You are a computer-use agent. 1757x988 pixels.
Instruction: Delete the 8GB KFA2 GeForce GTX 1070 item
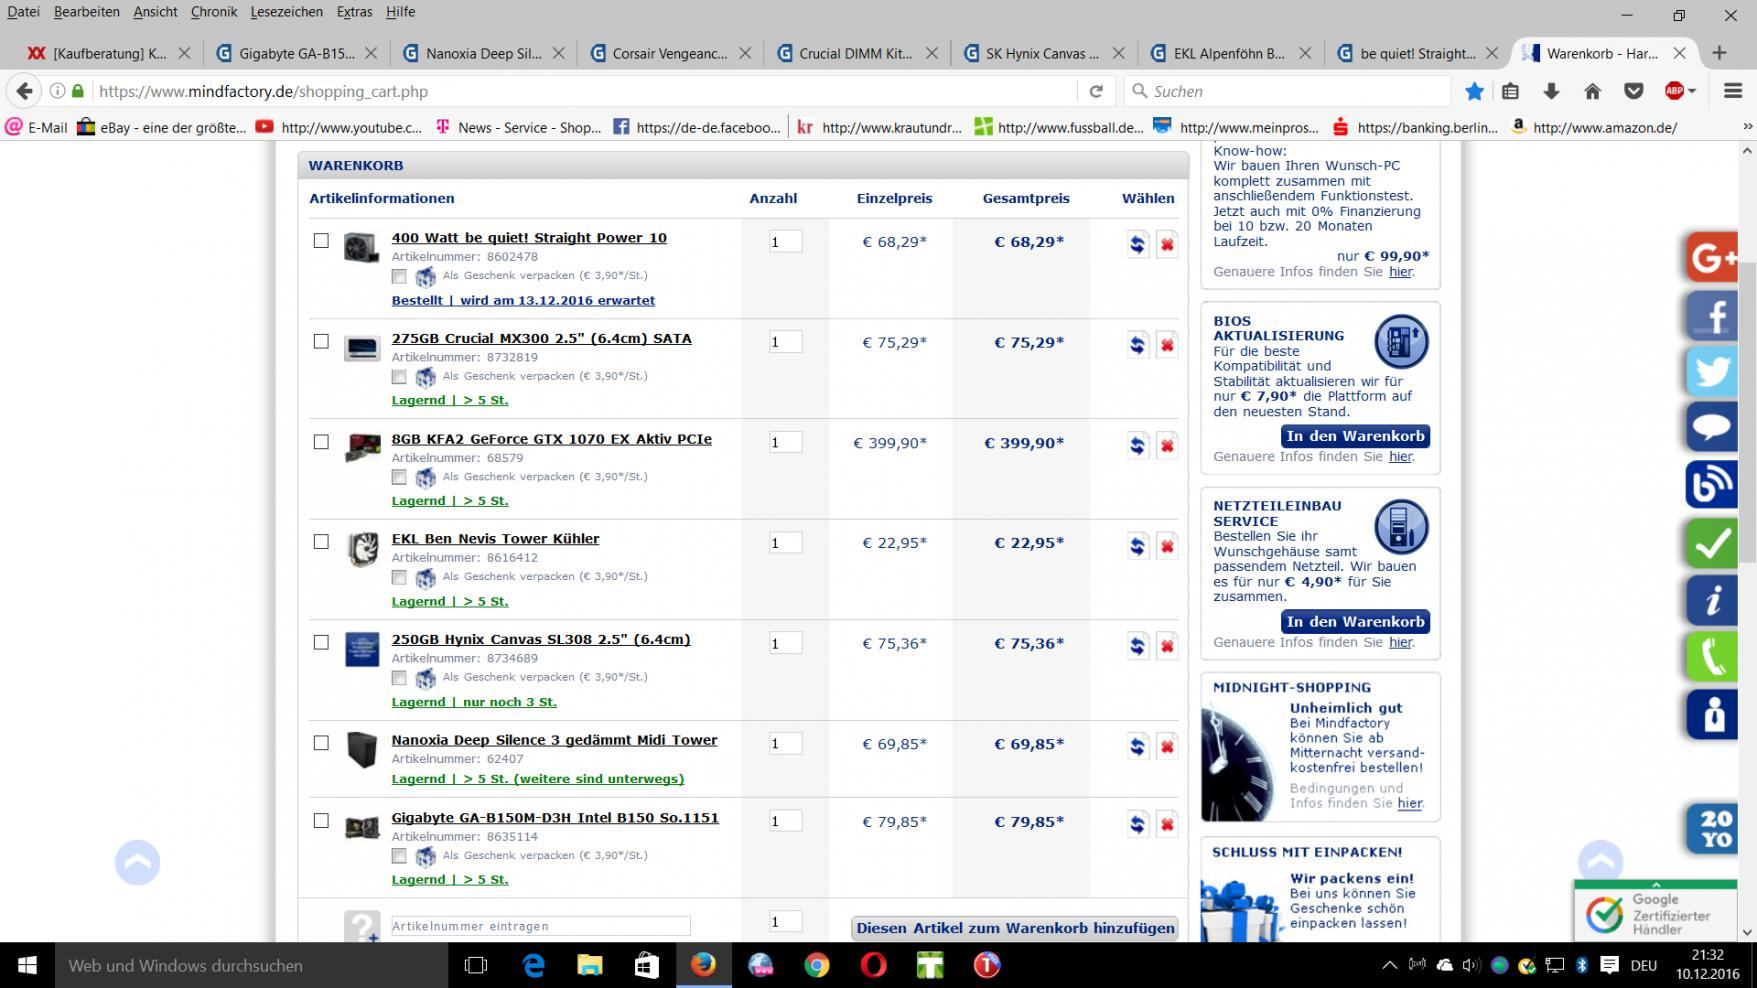point(1167,445)
